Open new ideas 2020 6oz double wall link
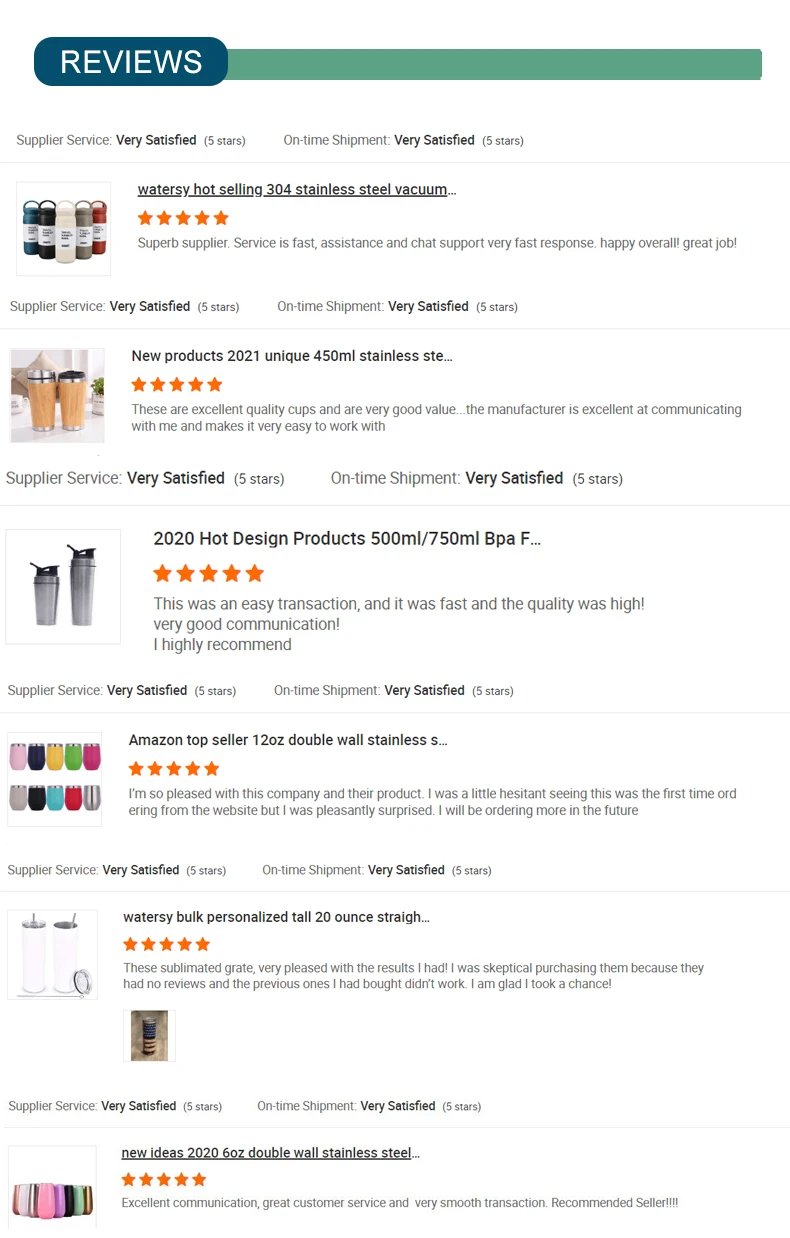Viewport: 790px width, 1238px height. pyautogui.click(x=270, y=1153)
